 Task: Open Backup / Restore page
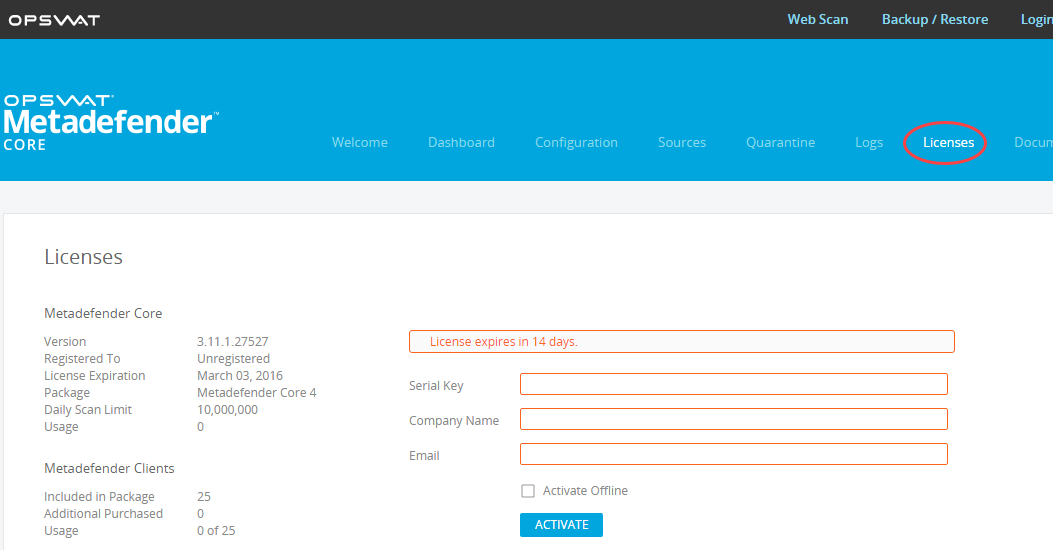(x=935, y=19)
